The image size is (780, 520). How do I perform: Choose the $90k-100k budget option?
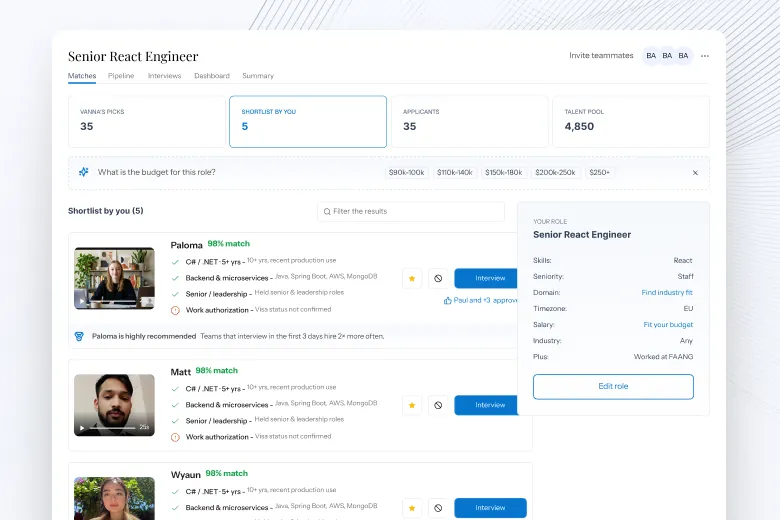pos(406,173)
